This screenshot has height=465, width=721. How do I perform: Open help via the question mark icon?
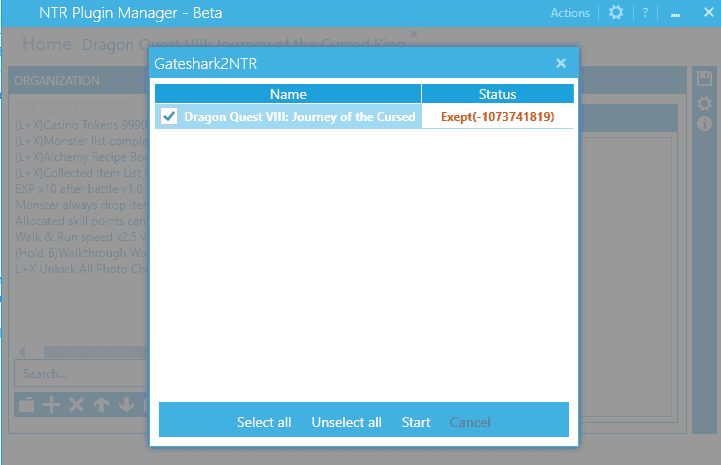coord(645,13)
